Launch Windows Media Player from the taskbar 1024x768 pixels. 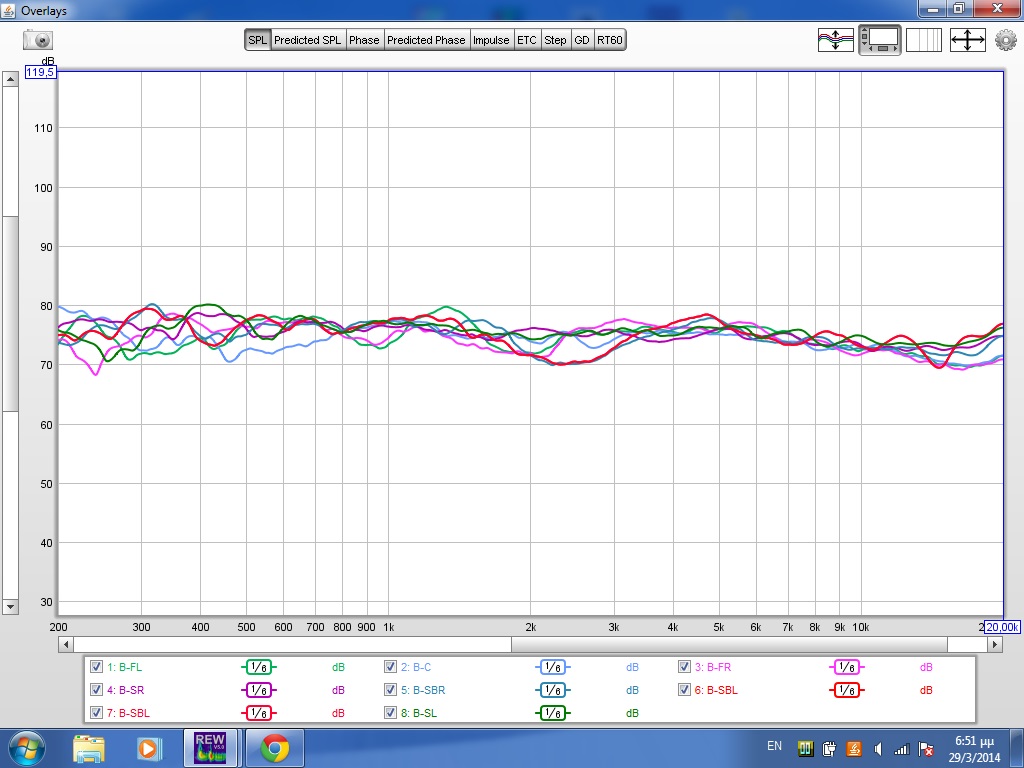click(148, 748)
